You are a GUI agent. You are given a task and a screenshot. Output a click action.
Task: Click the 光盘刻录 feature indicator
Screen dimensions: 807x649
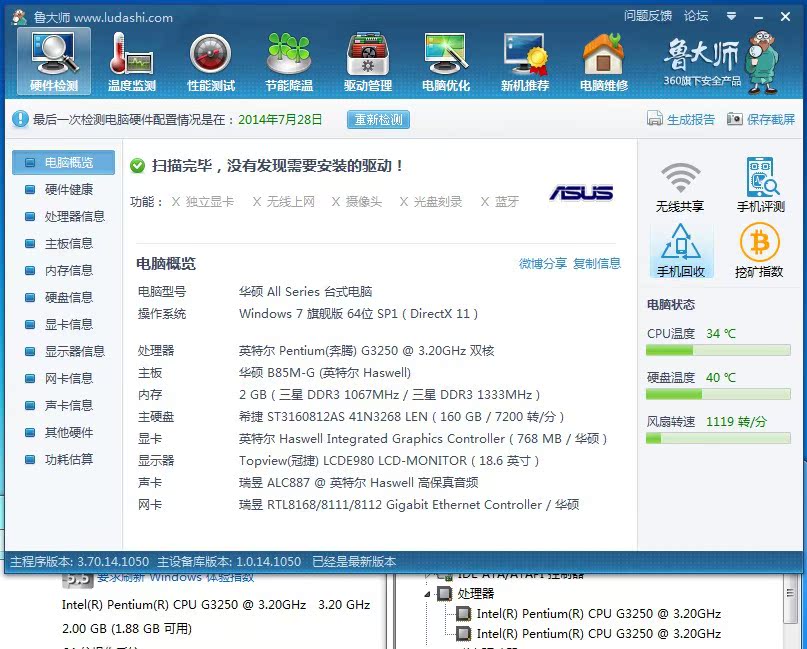431,201
